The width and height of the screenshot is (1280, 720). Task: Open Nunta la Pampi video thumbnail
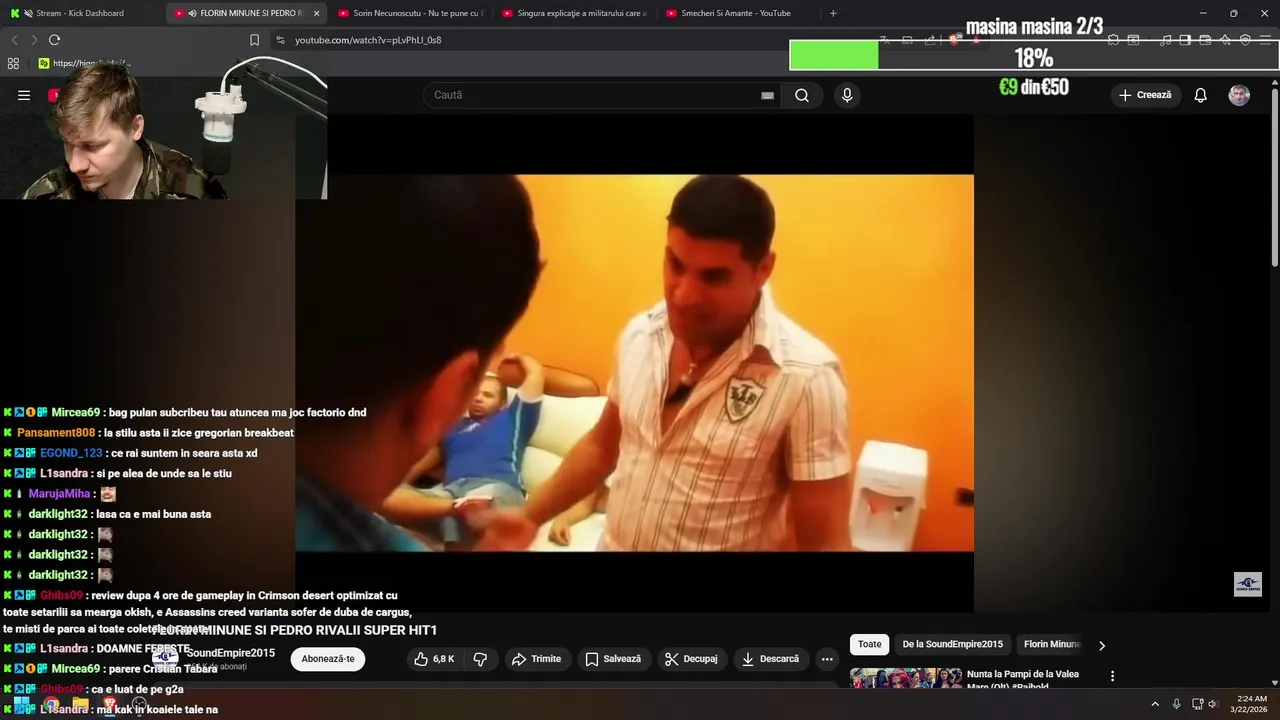pos(906,678)
